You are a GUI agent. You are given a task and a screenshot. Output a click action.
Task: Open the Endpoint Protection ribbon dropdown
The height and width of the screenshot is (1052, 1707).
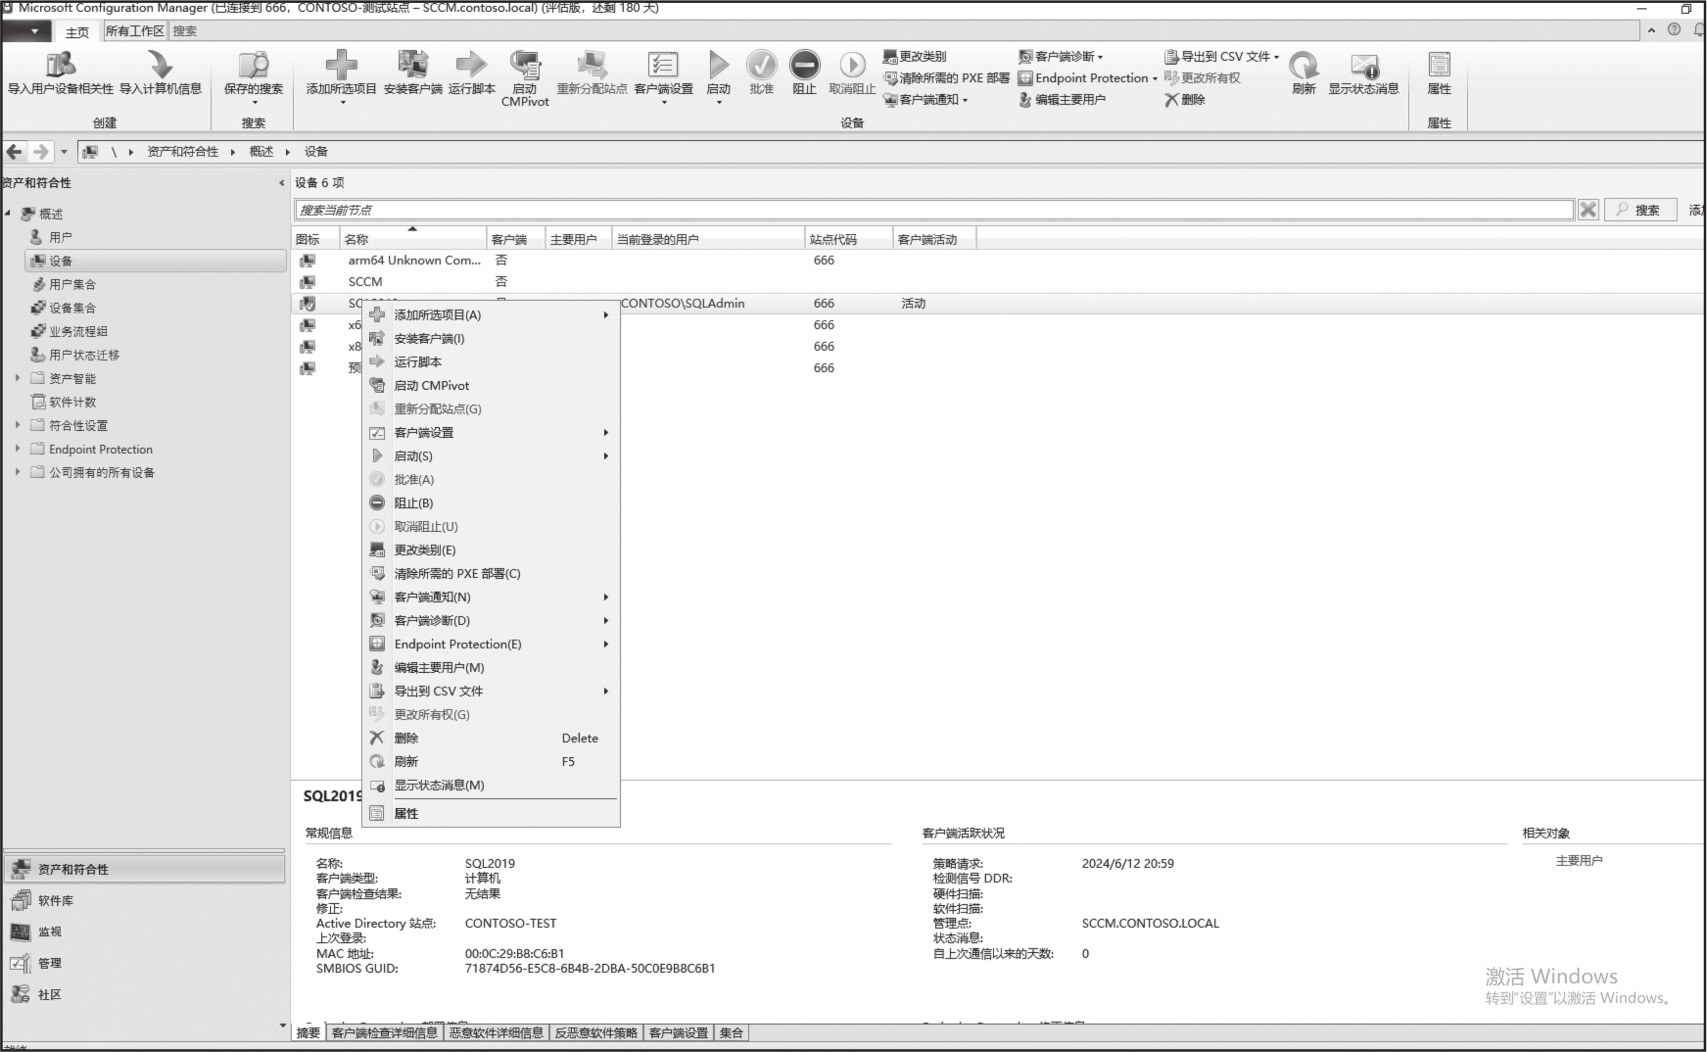coord(1087,78)
